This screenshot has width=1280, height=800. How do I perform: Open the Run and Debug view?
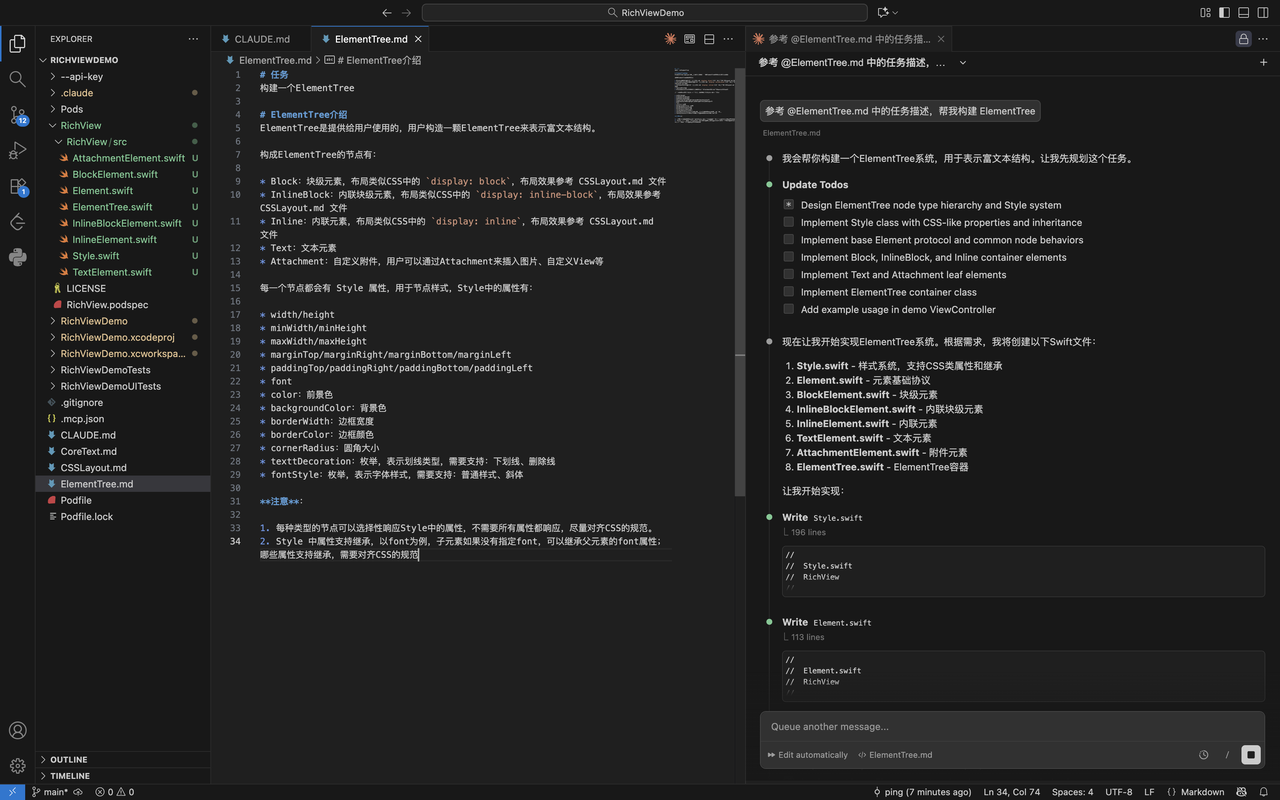coord(17,151)
